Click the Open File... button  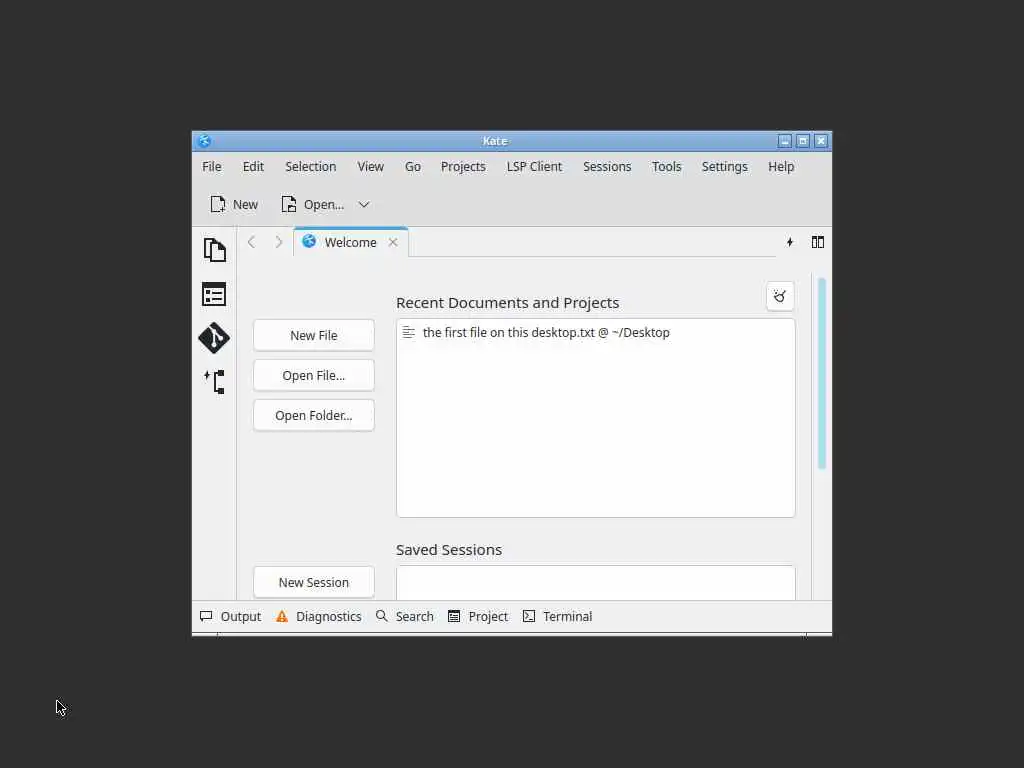click(313, 376)
